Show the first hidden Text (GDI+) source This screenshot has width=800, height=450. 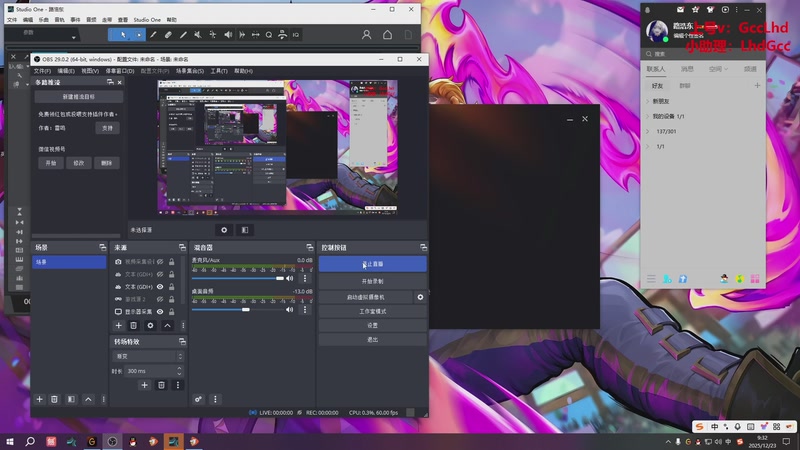[x=160, y=274]
